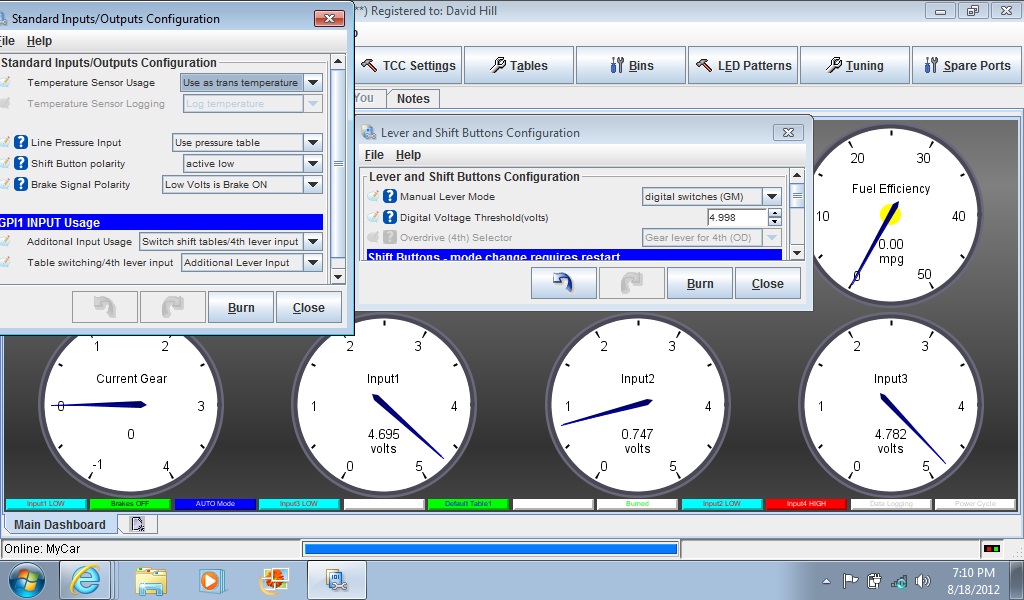The width and height of the screenshot is (1024, 600).
Task: Click the blue progress bar in status bar
Action: point(490,549)
